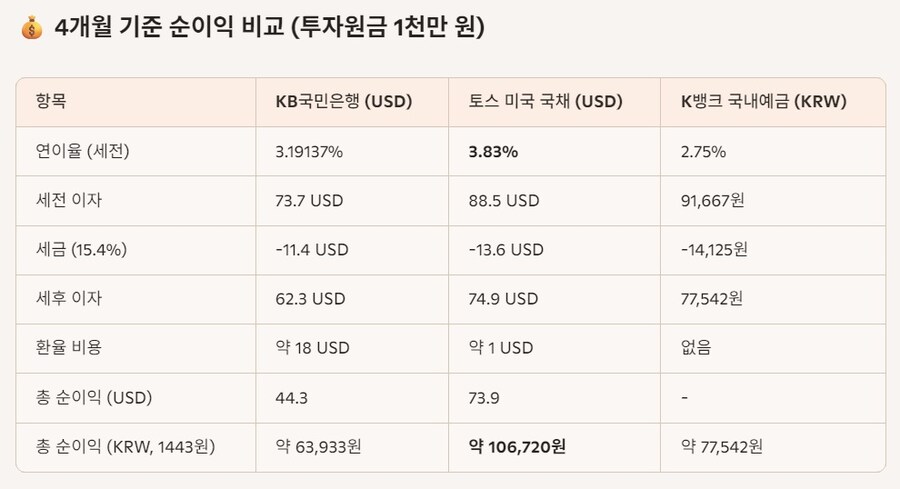Select the -14,125원 tax cell
900x489 pixels.
coord(714,250)
